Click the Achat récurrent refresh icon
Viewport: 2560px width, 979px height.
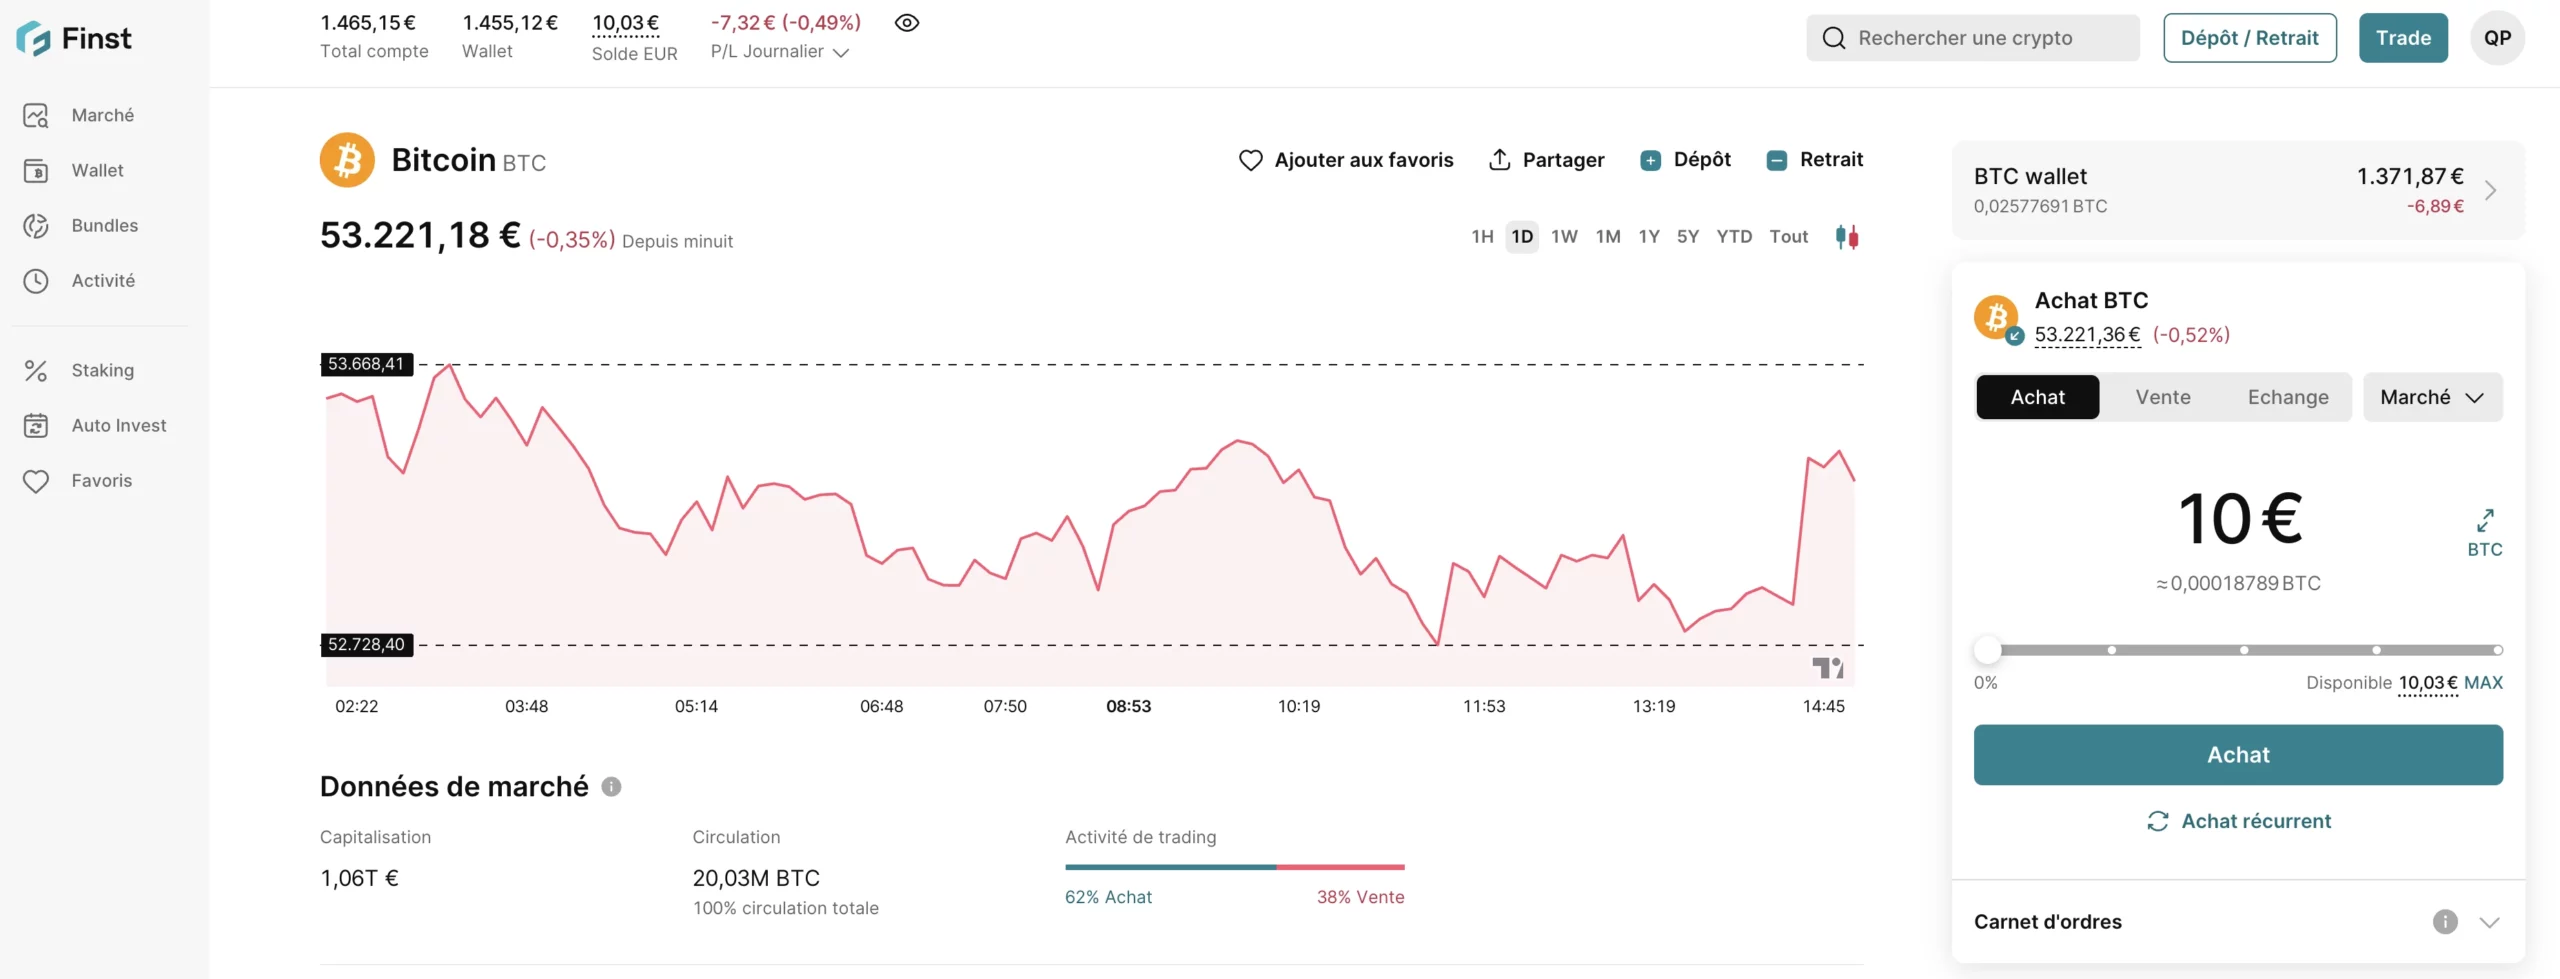[x=2158, y=821]
